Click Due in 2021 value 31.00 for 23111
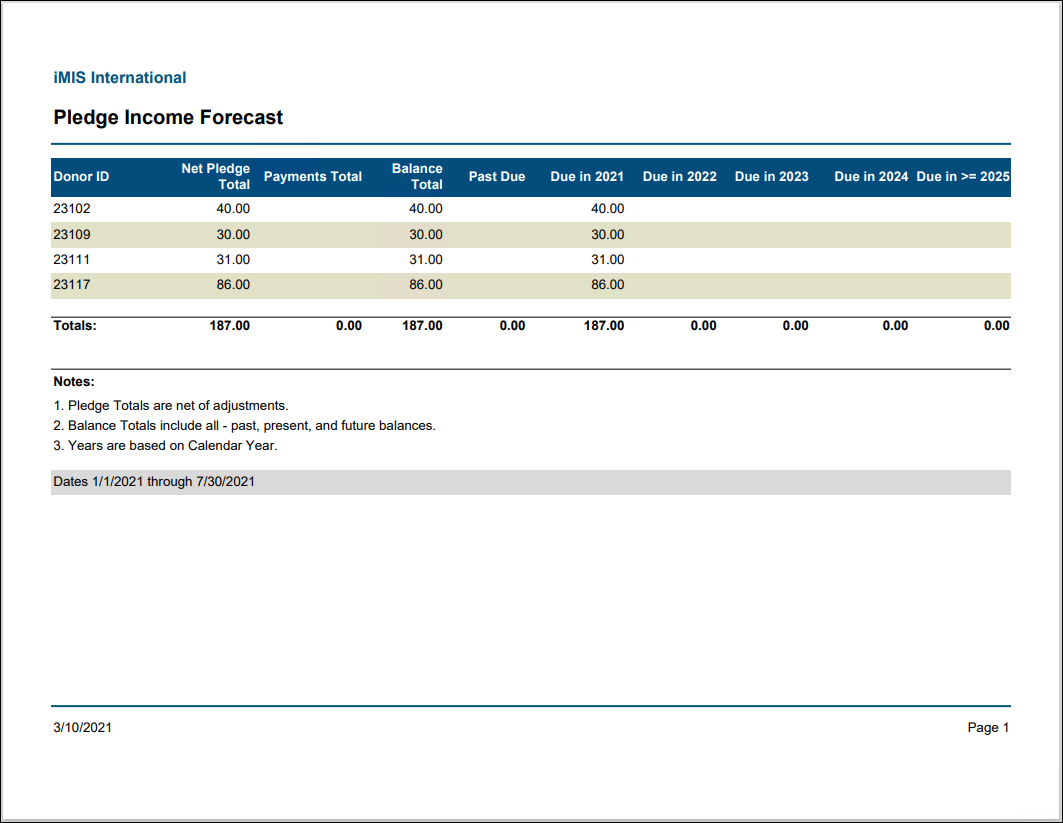 [x=607, y=260]
